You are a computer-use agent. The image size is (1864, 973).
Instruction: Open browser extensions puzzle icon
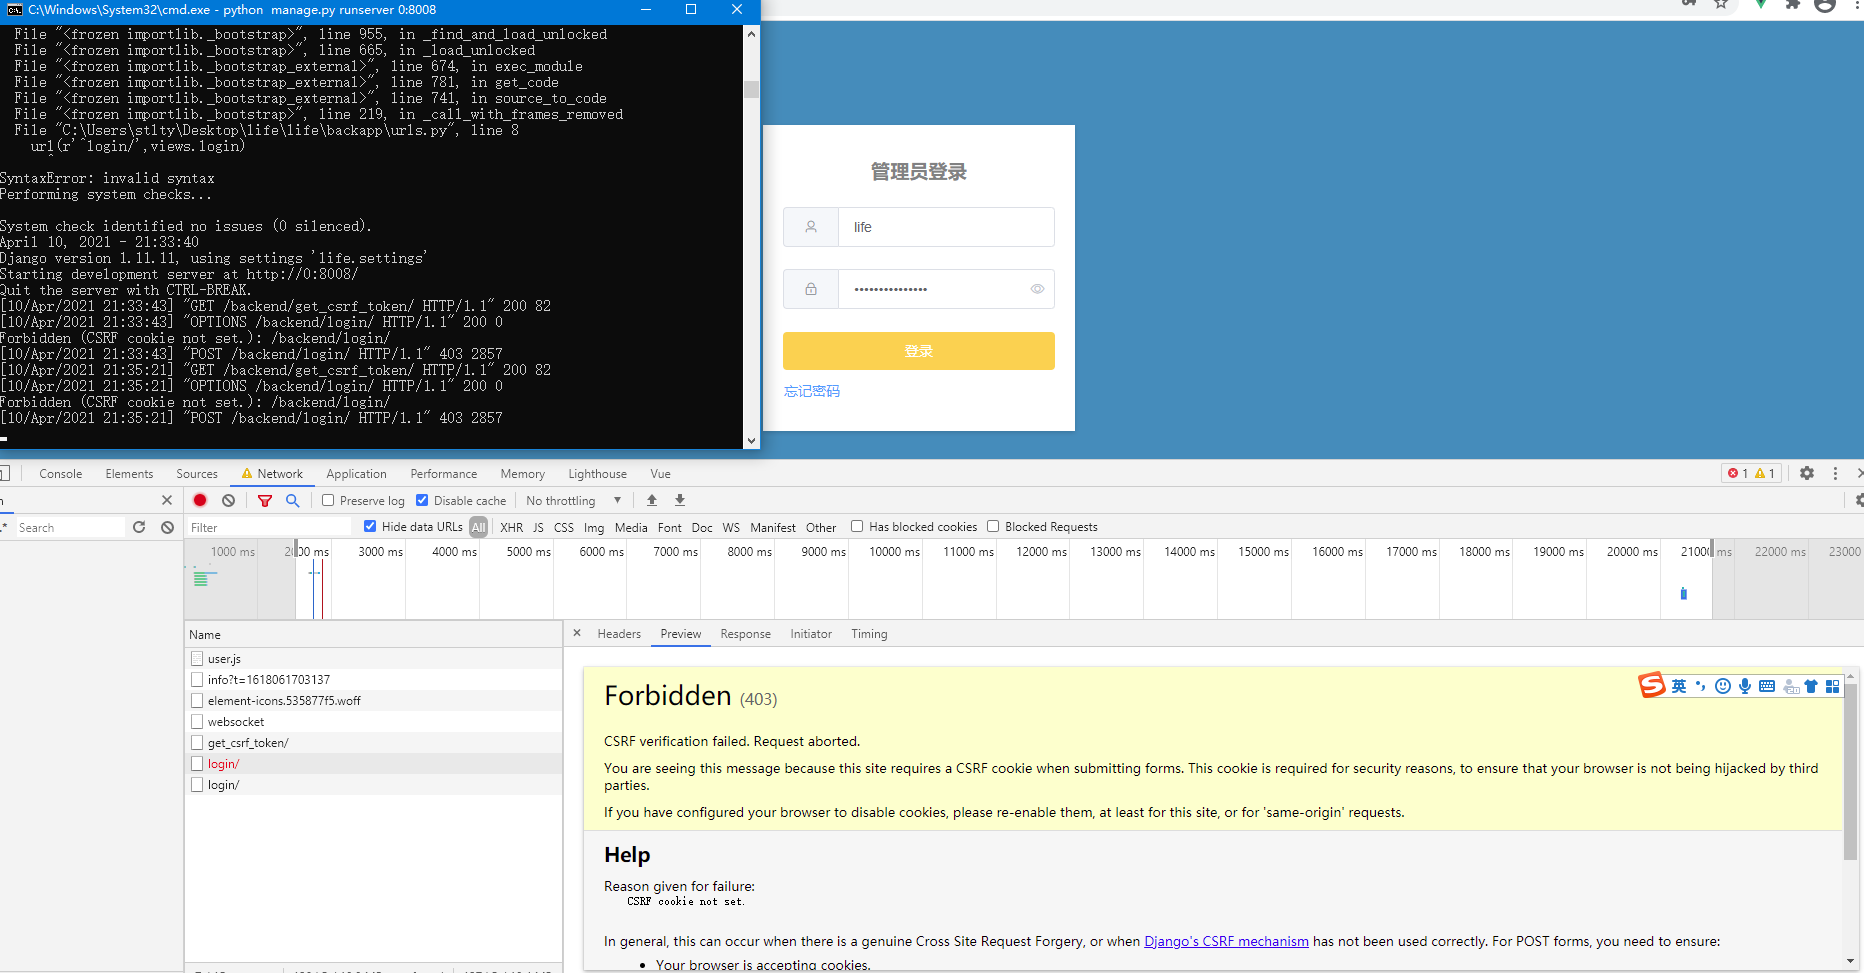(x=1793, y=4)
